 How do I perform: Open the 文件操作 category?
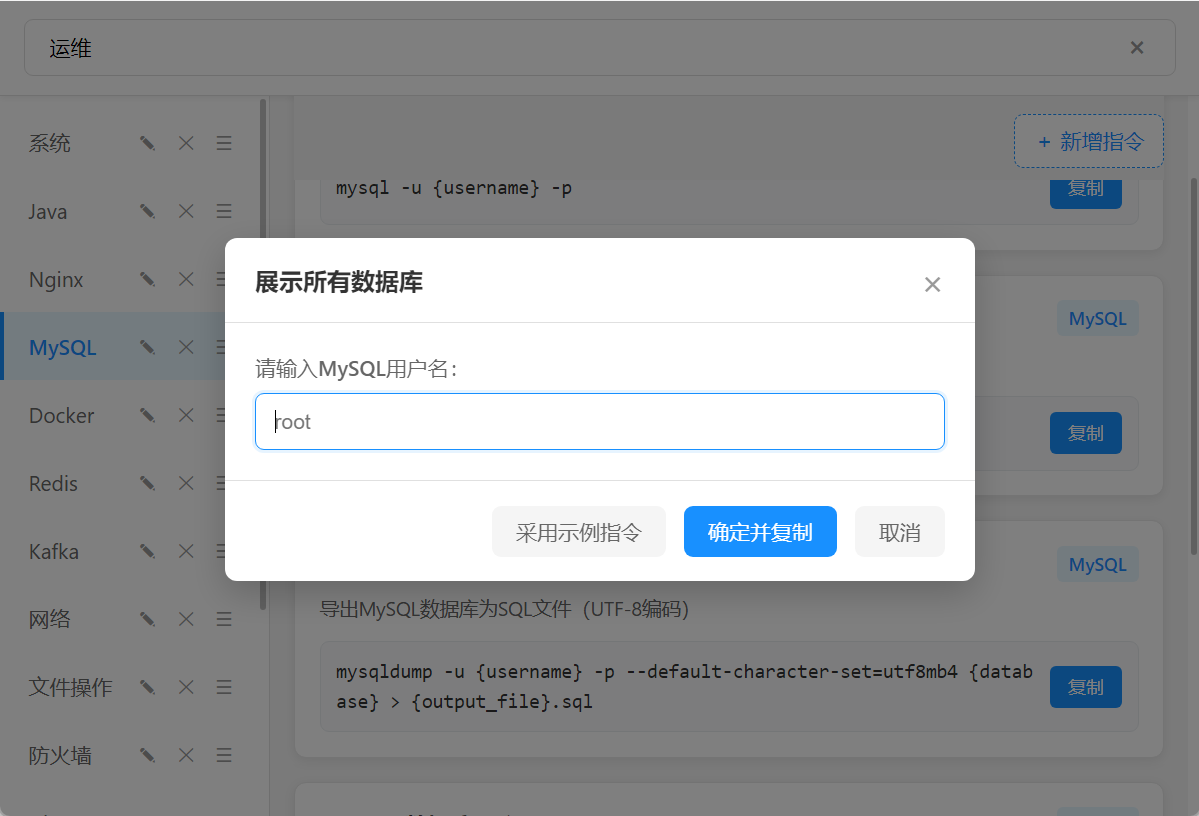(x=70, y=687)
